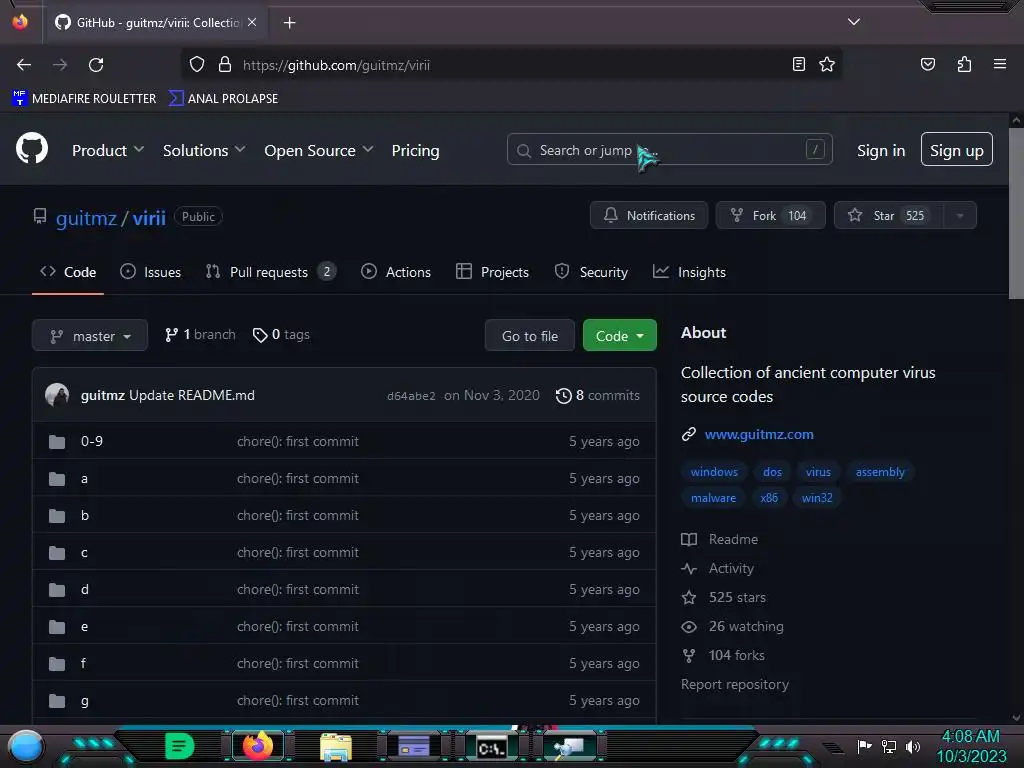Open the guitmz avatar in commit row
1024x768 pixels.
coord(57,395)
